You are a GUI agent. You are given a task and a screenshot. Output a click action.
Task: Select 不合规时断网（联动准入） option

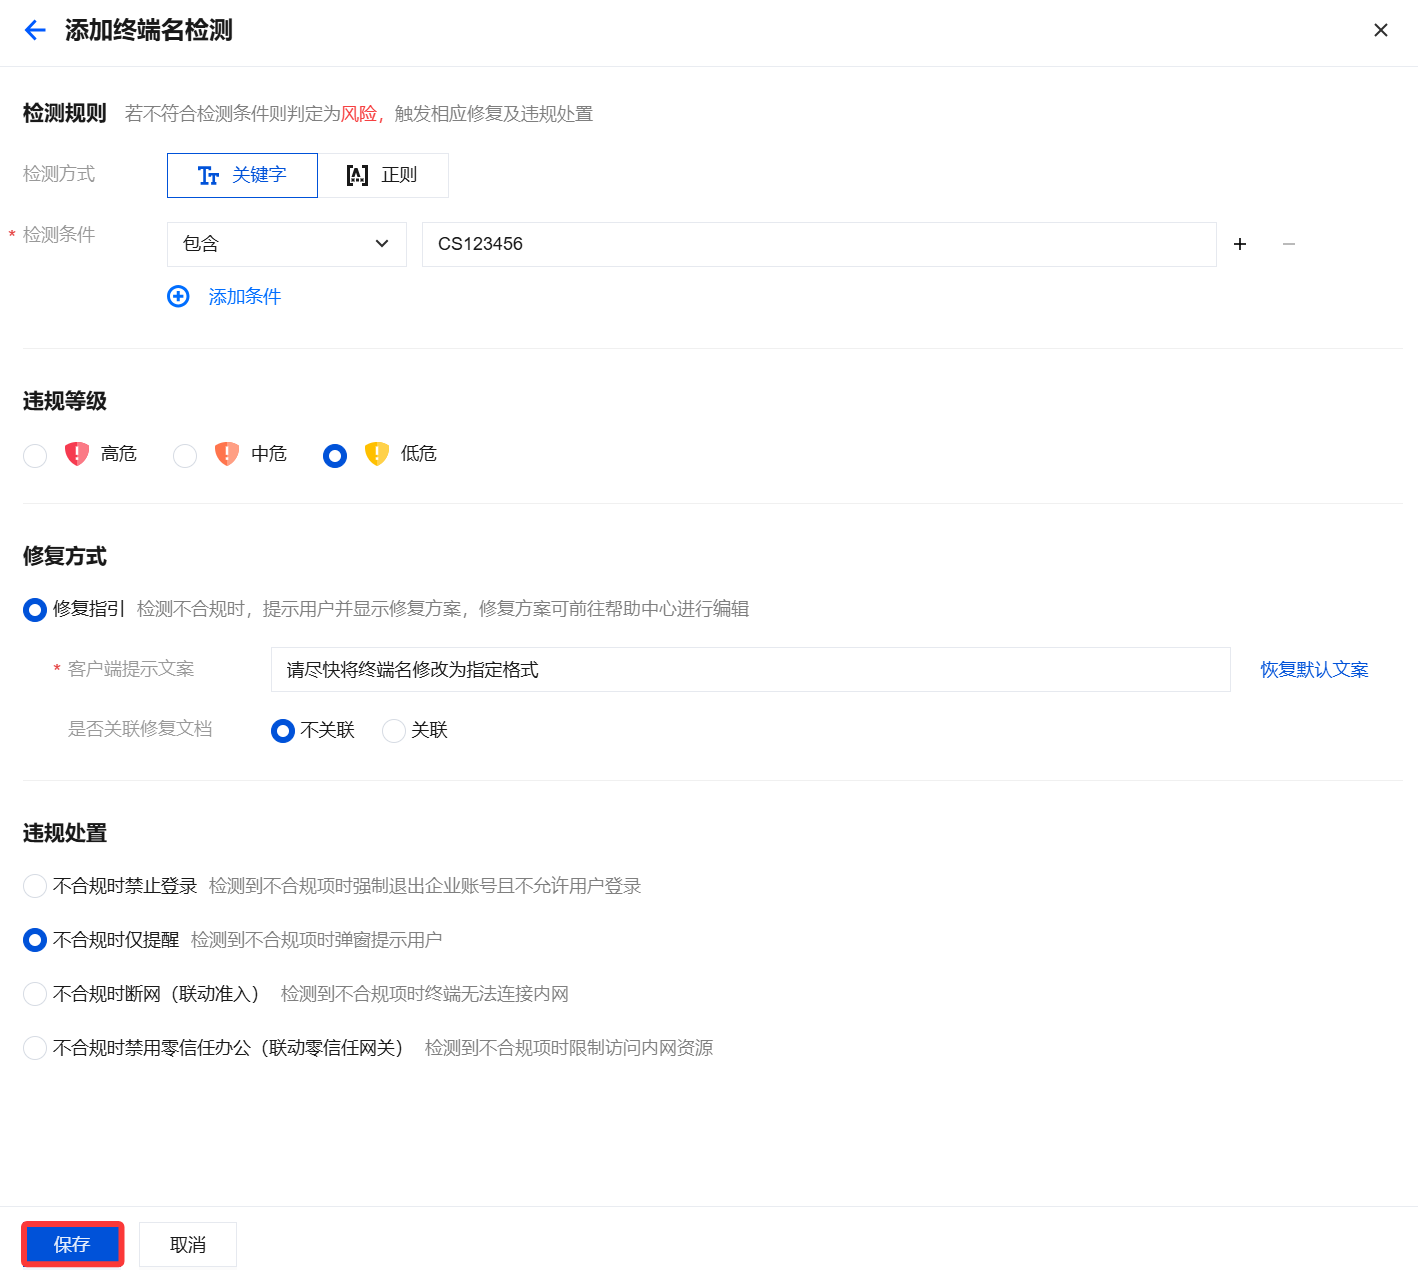(x=35, y=994)
